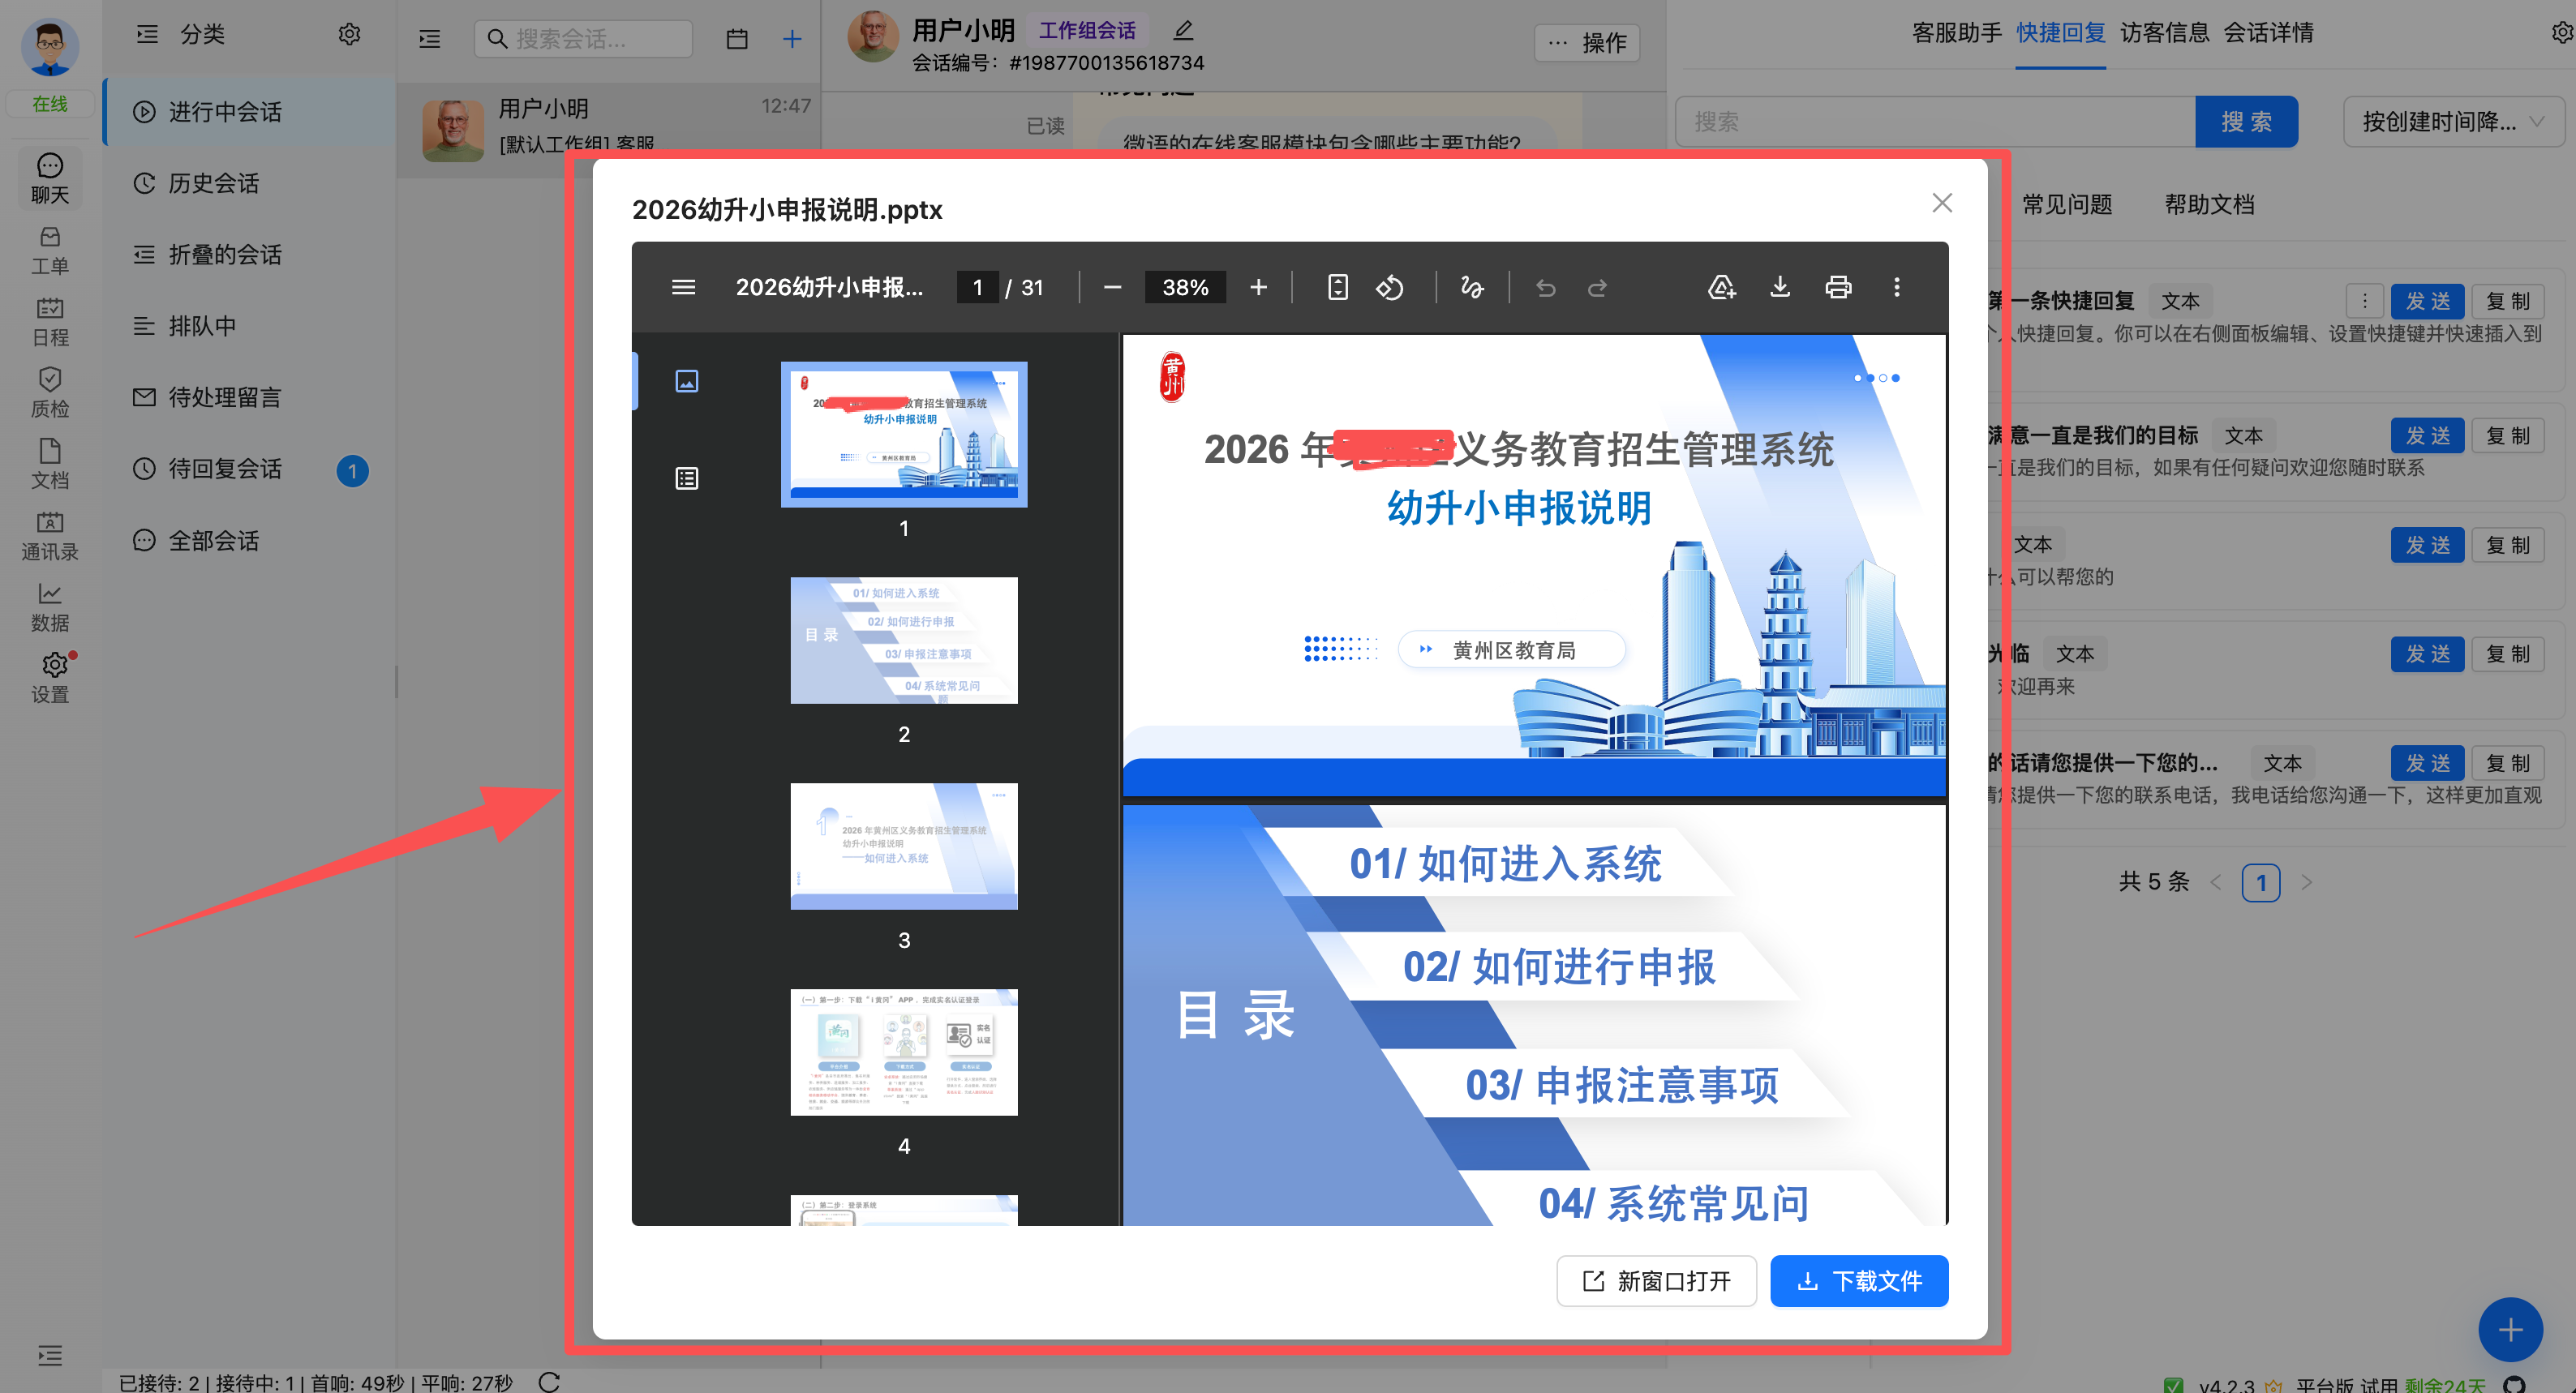2576x1393 pixels.
Task: Open the 质检 quality check section
Action: [x=50, y=393]
